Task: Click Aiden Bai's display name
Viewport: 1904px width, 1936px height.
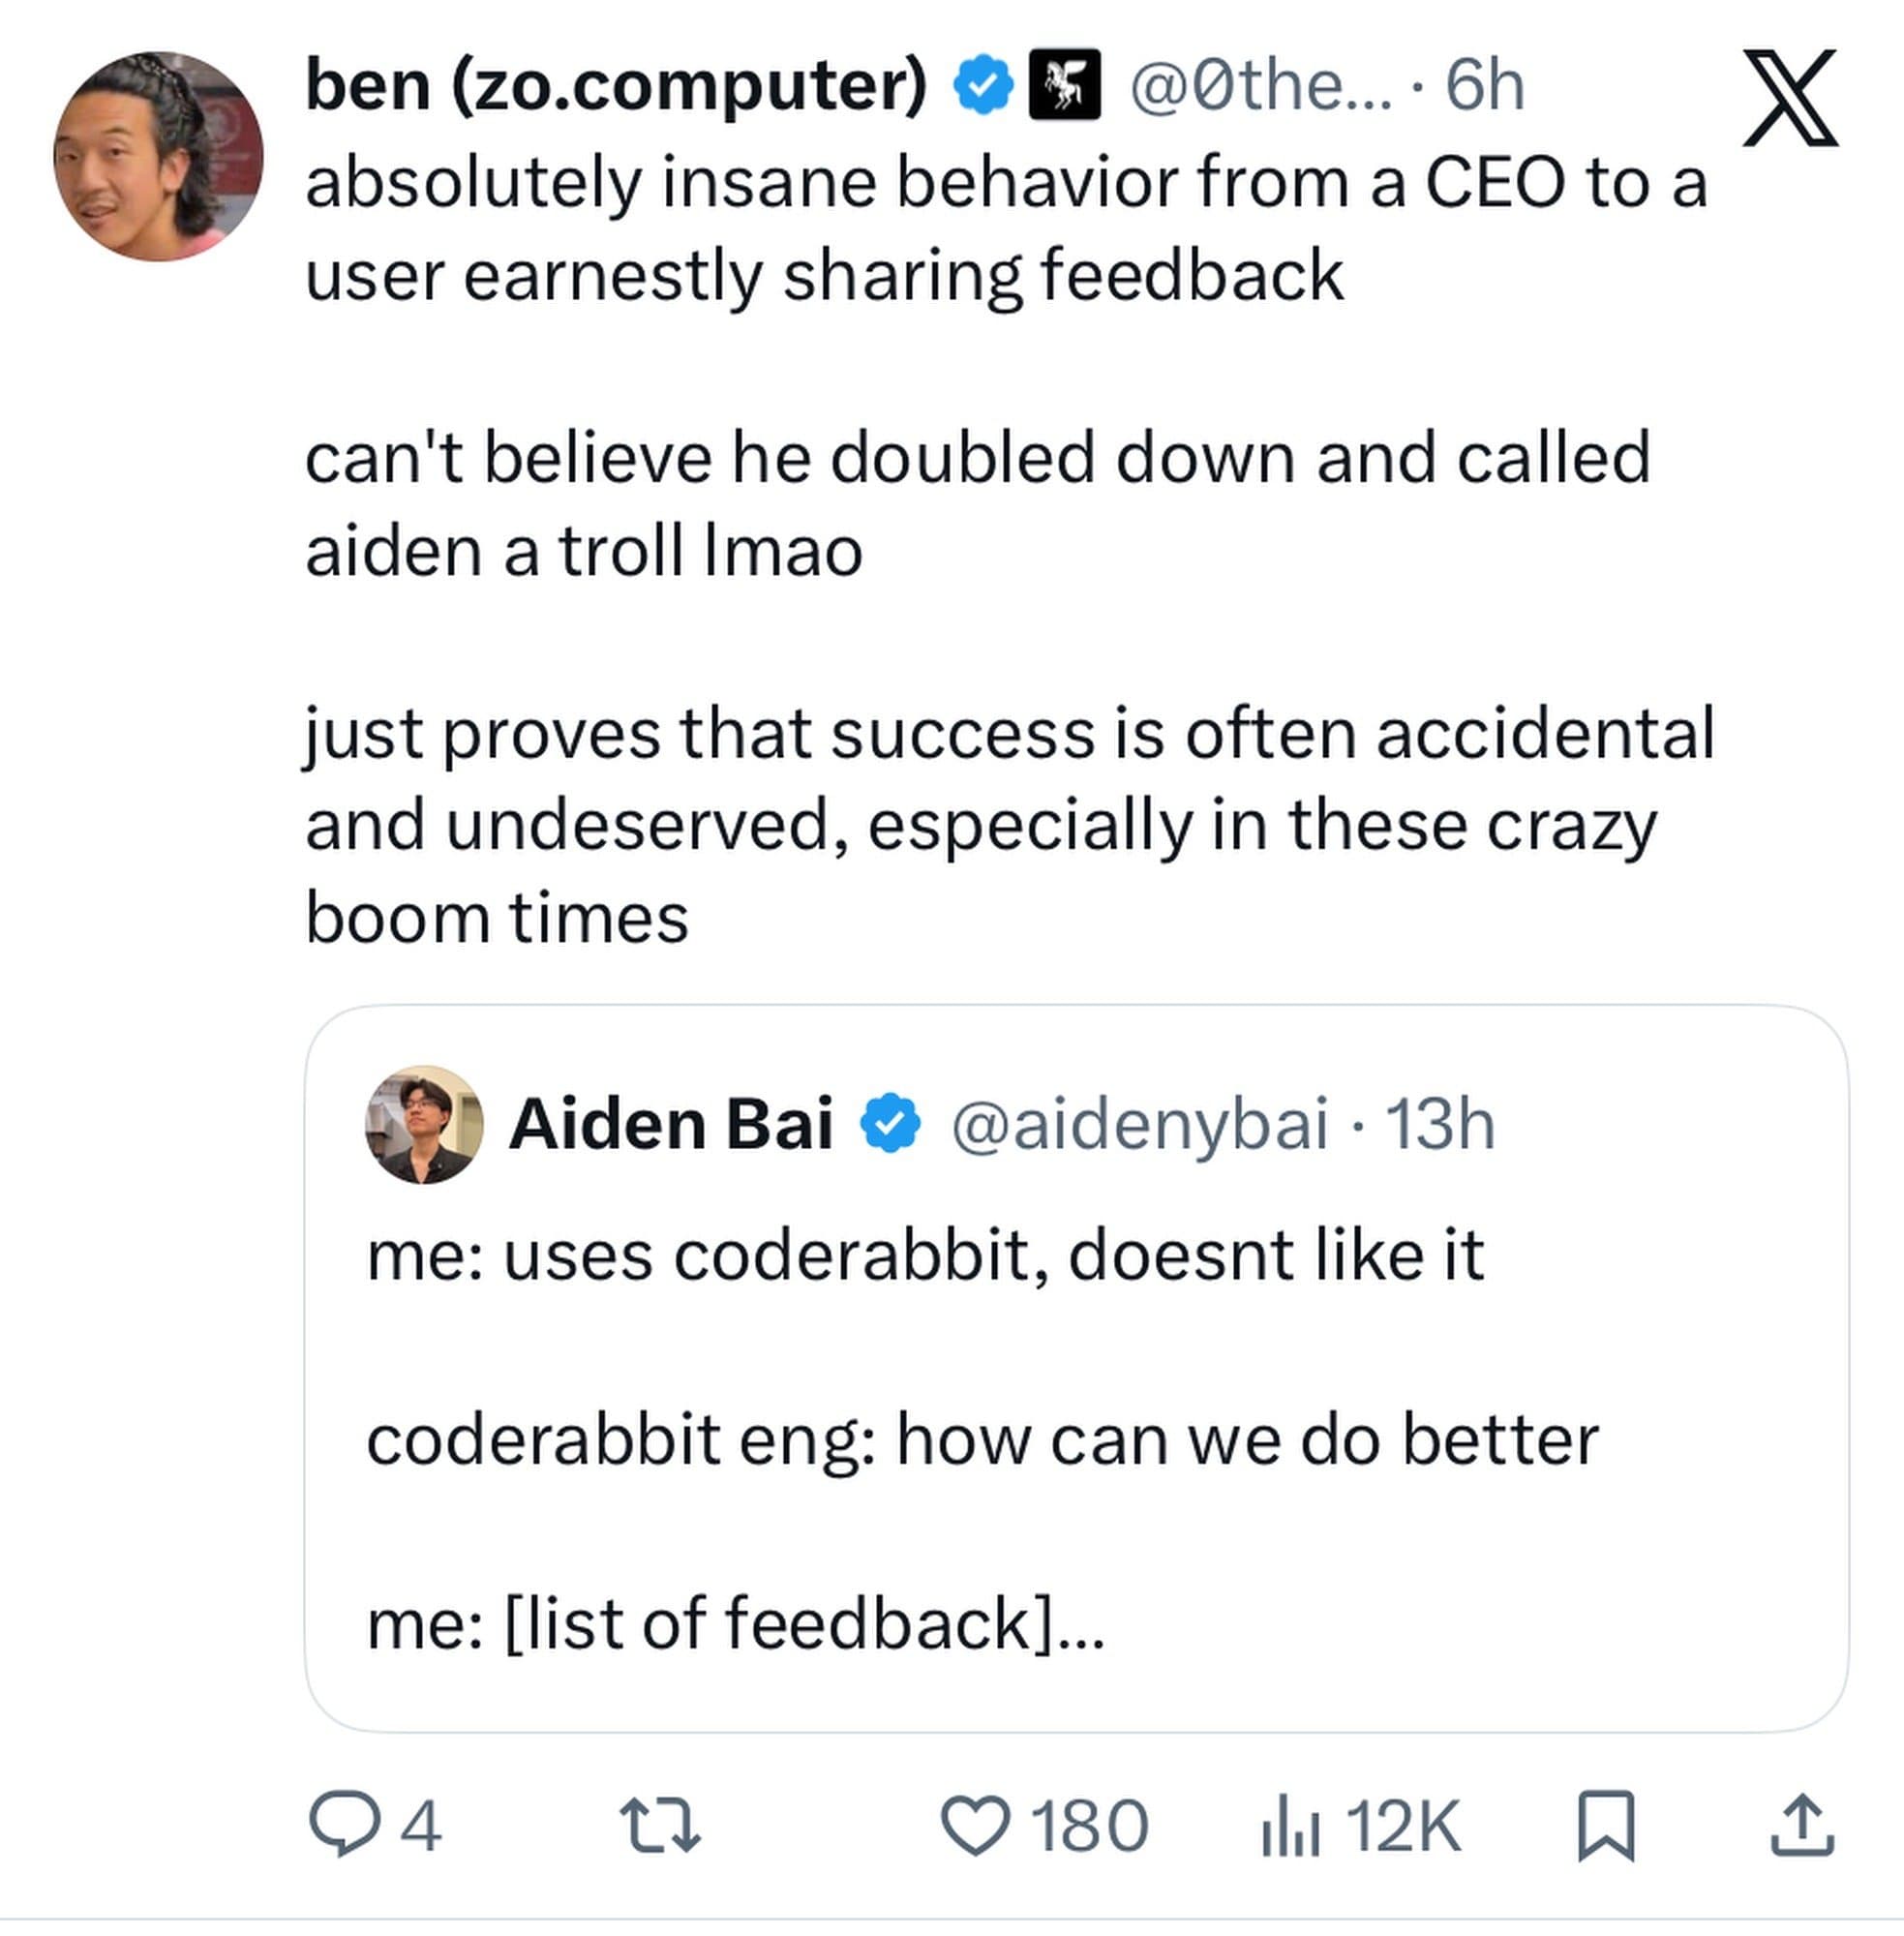Action: (673, 1126)
